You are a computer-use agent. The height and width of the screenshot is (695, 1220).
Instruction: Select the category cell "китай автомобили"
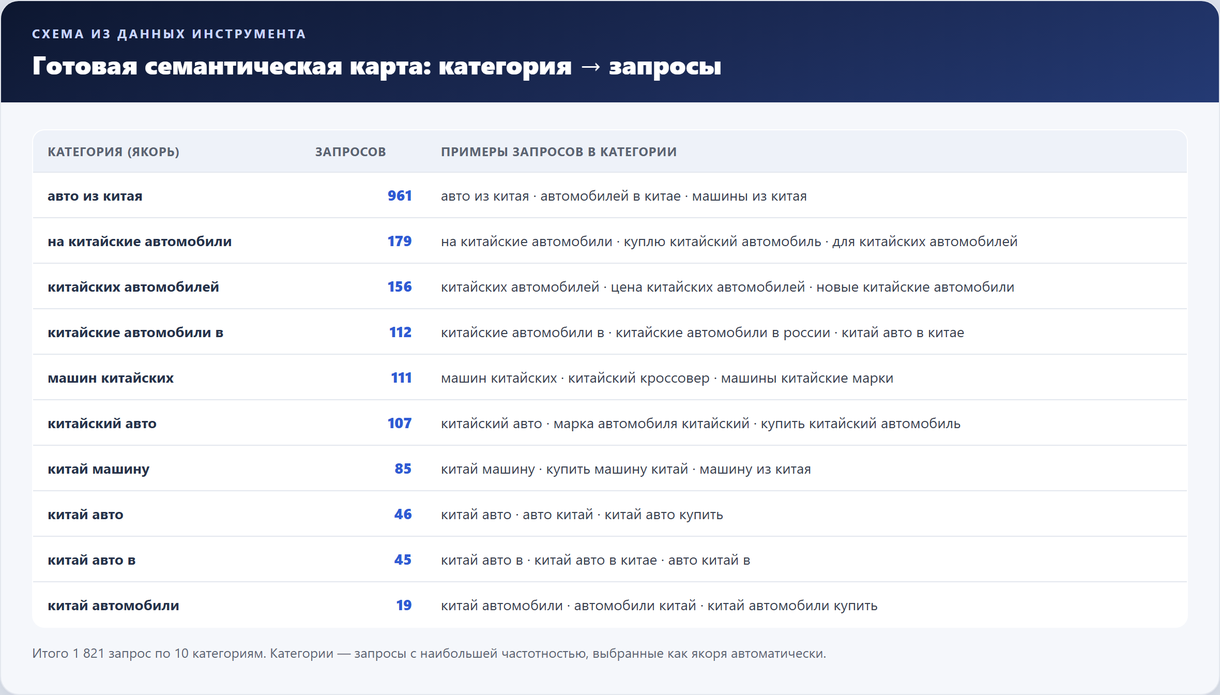coord(114,605)
